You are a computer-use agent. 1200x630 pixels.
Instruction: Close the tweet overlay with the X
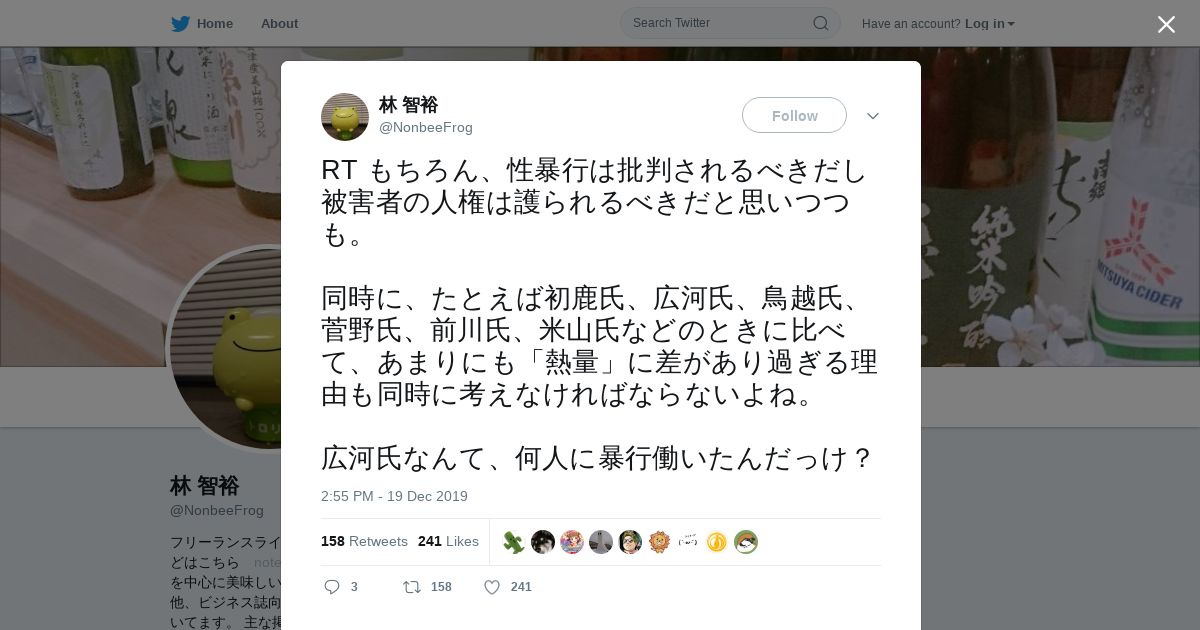(1166, 24)
